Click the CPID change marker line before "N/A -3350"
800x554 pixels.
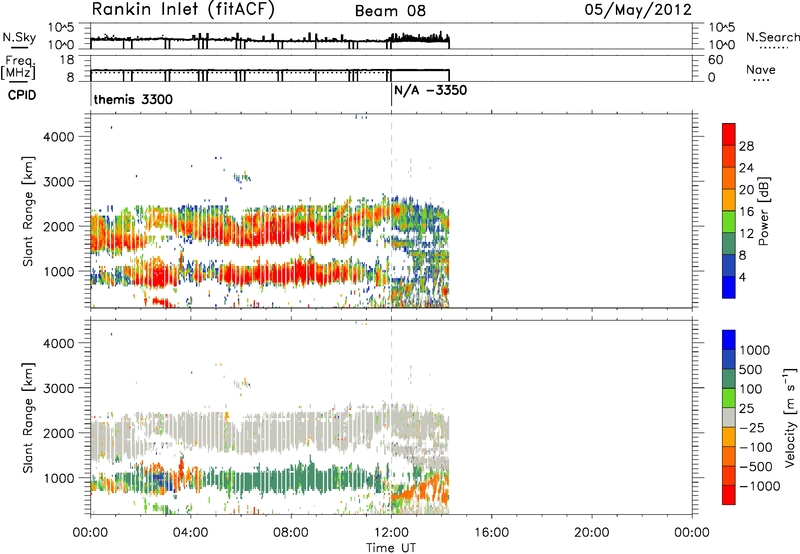tap(391, 94)
